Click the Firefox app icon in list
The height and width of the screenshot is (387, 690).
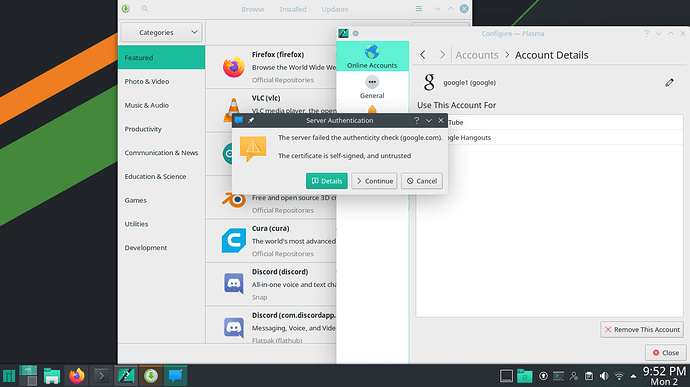[x=234, y=67]
